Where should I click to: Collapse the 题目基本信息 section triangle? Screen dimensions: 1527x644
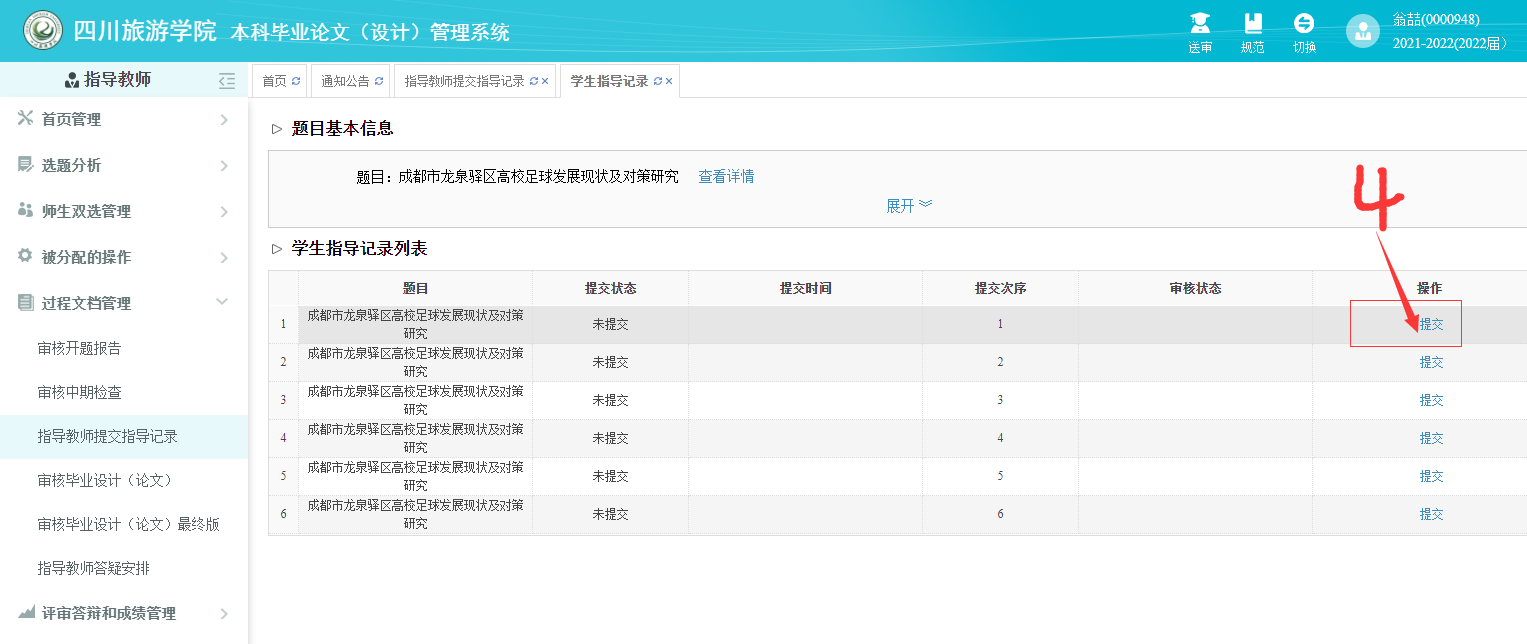pos(277,129)
